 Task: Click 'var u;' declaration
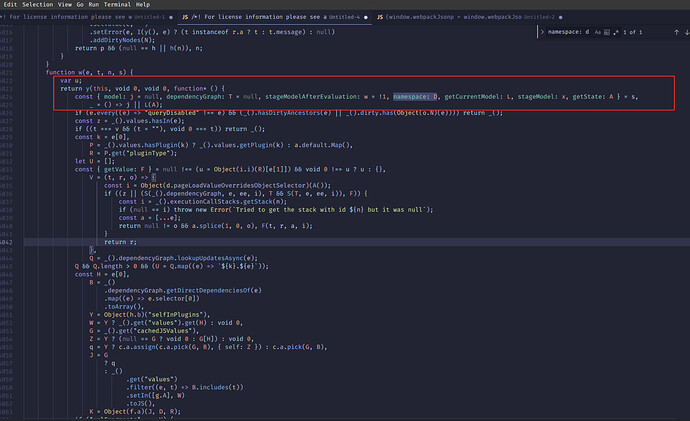[71, 81]
